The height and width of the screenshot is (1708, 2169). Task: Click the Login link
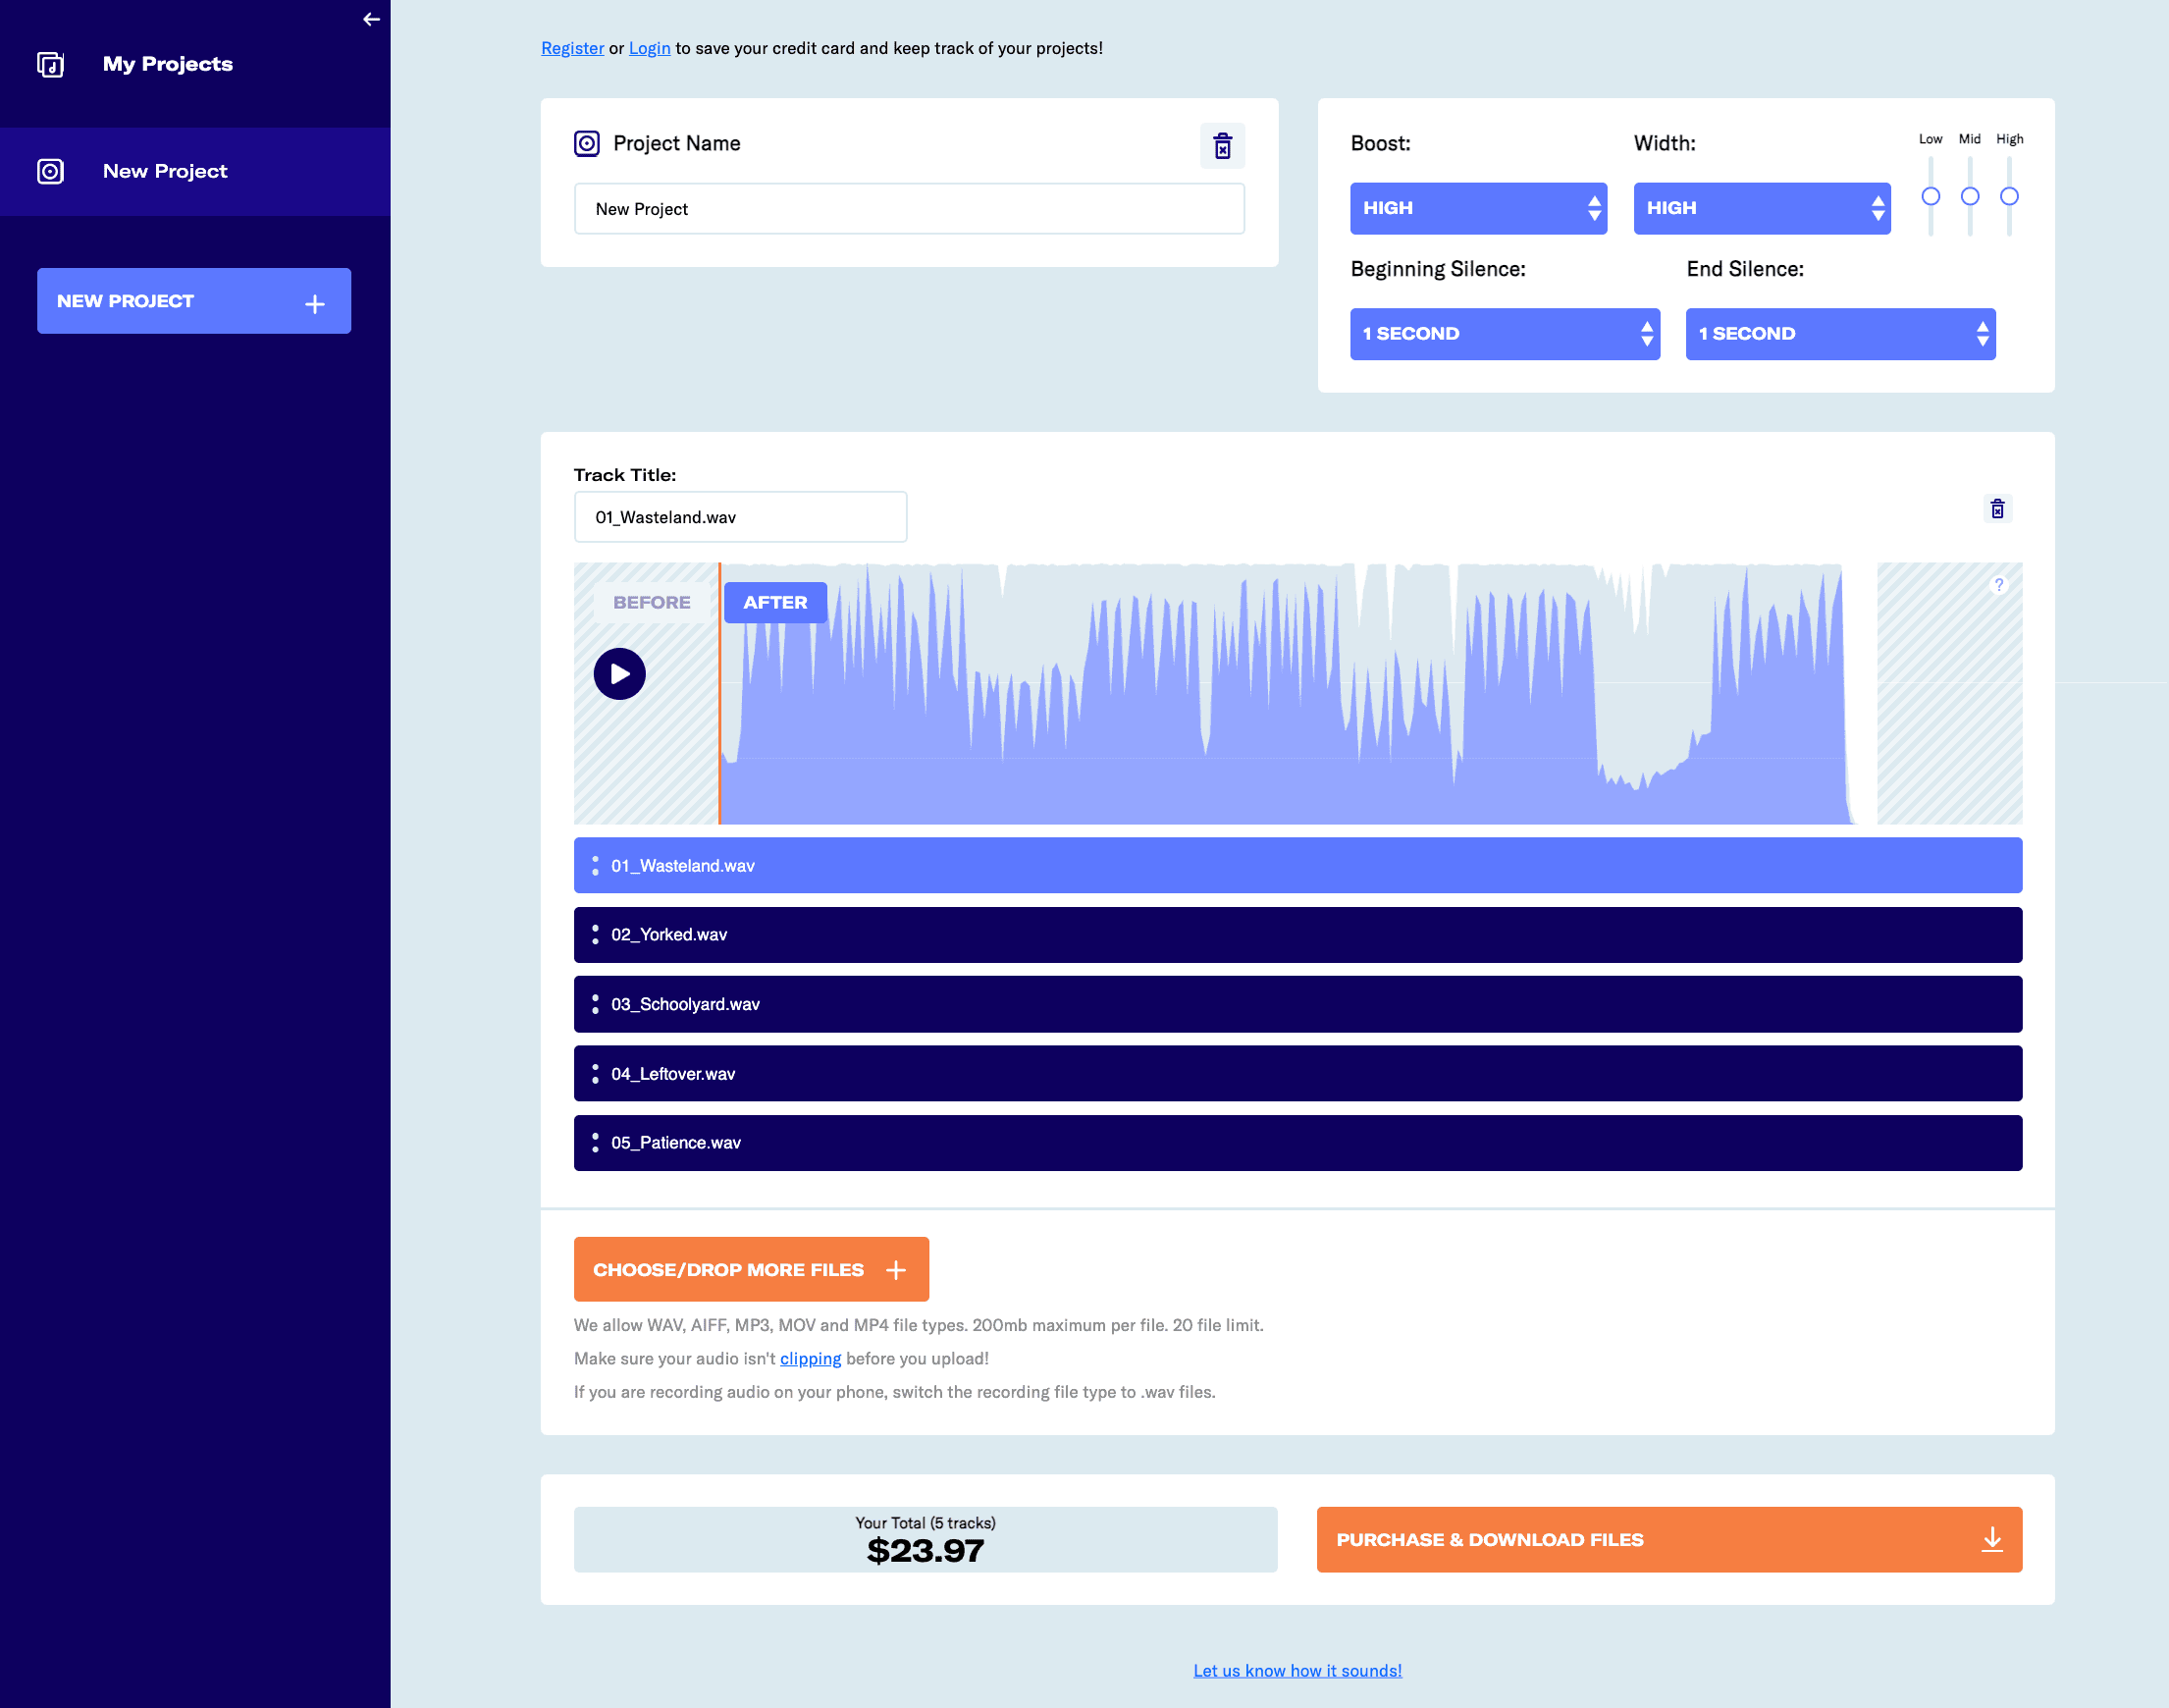pos(649,48)
